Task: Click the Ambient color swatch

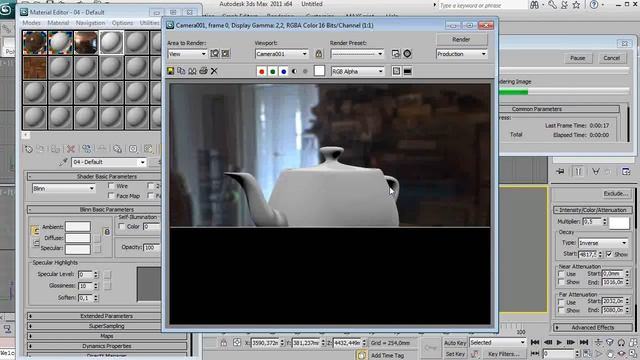Action: [x=78, y=227]
